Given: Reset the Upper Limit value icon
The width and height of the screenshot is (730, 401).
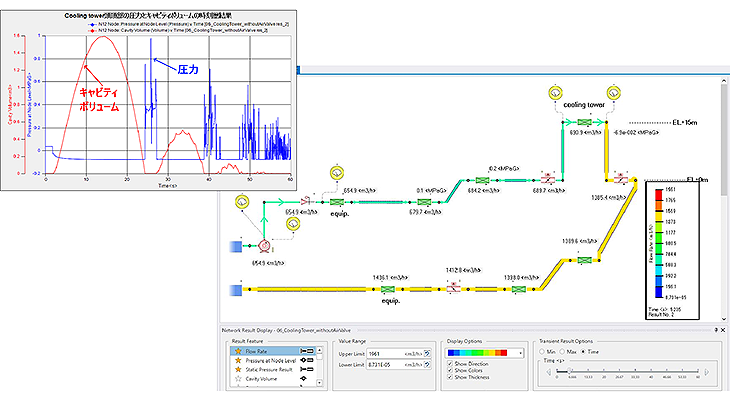Looking at the screenshot, I should [427, 354].
